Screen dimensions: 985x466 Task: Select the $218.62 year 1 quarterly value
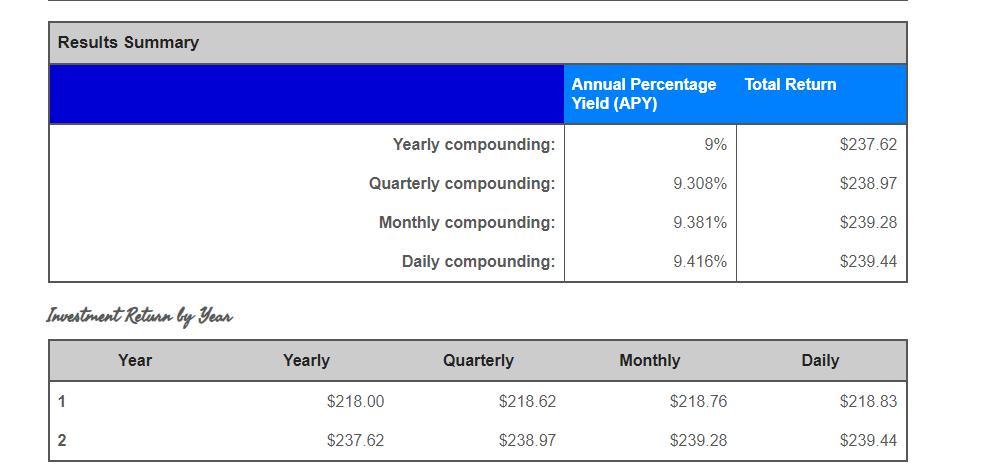(x=527, y=402)
